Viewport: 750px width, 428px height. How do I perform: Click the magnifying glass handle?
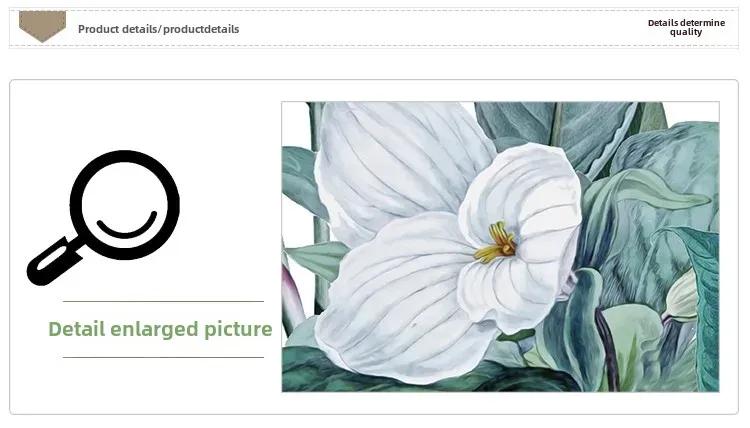(55, 262)
